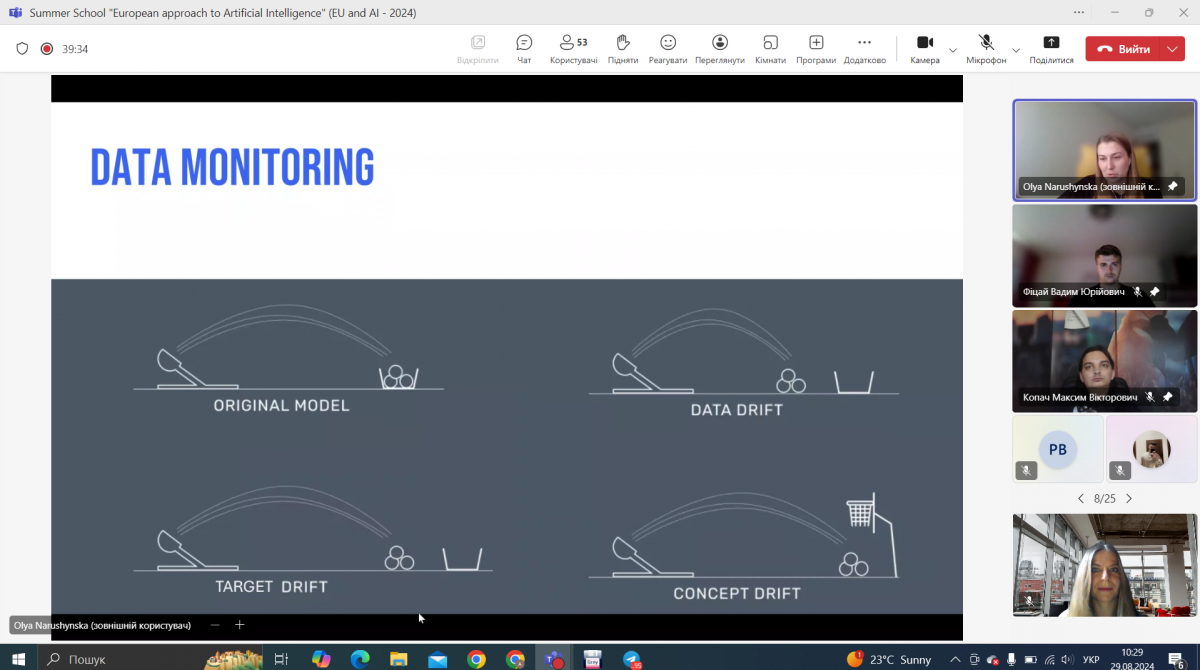Show the participants (Користувачі) list
This screenshot has width=1200, height=670.
(x=573, y=48)
